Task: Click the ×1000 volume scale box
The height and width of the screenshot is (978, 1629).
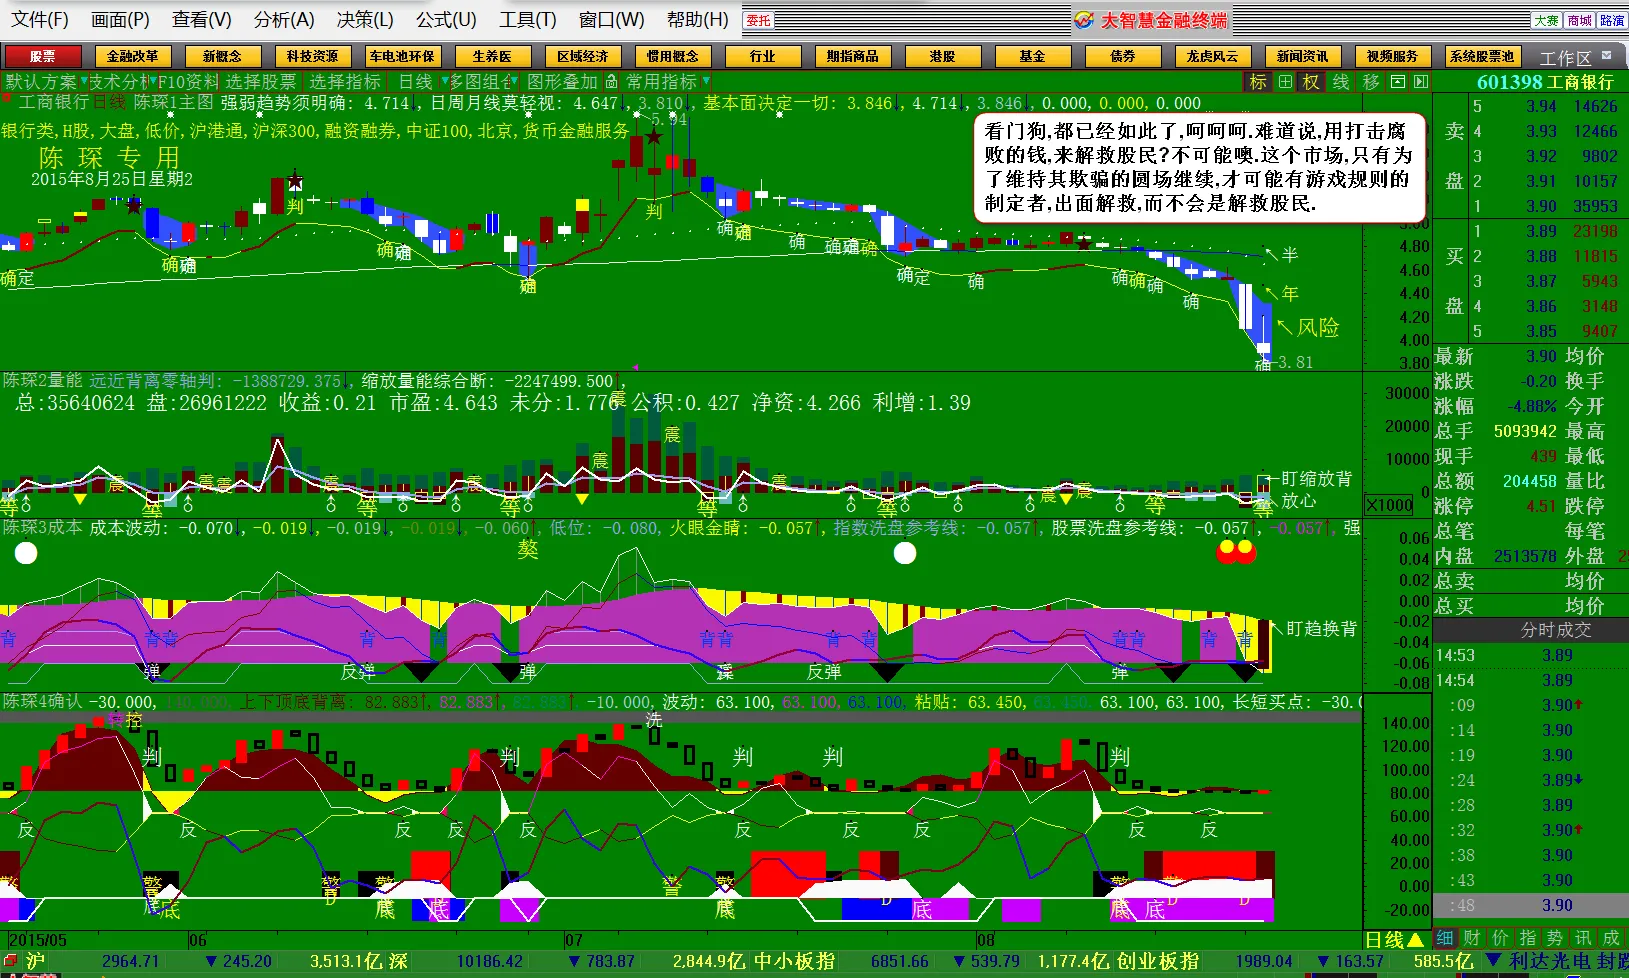Action: [1390, 505]
